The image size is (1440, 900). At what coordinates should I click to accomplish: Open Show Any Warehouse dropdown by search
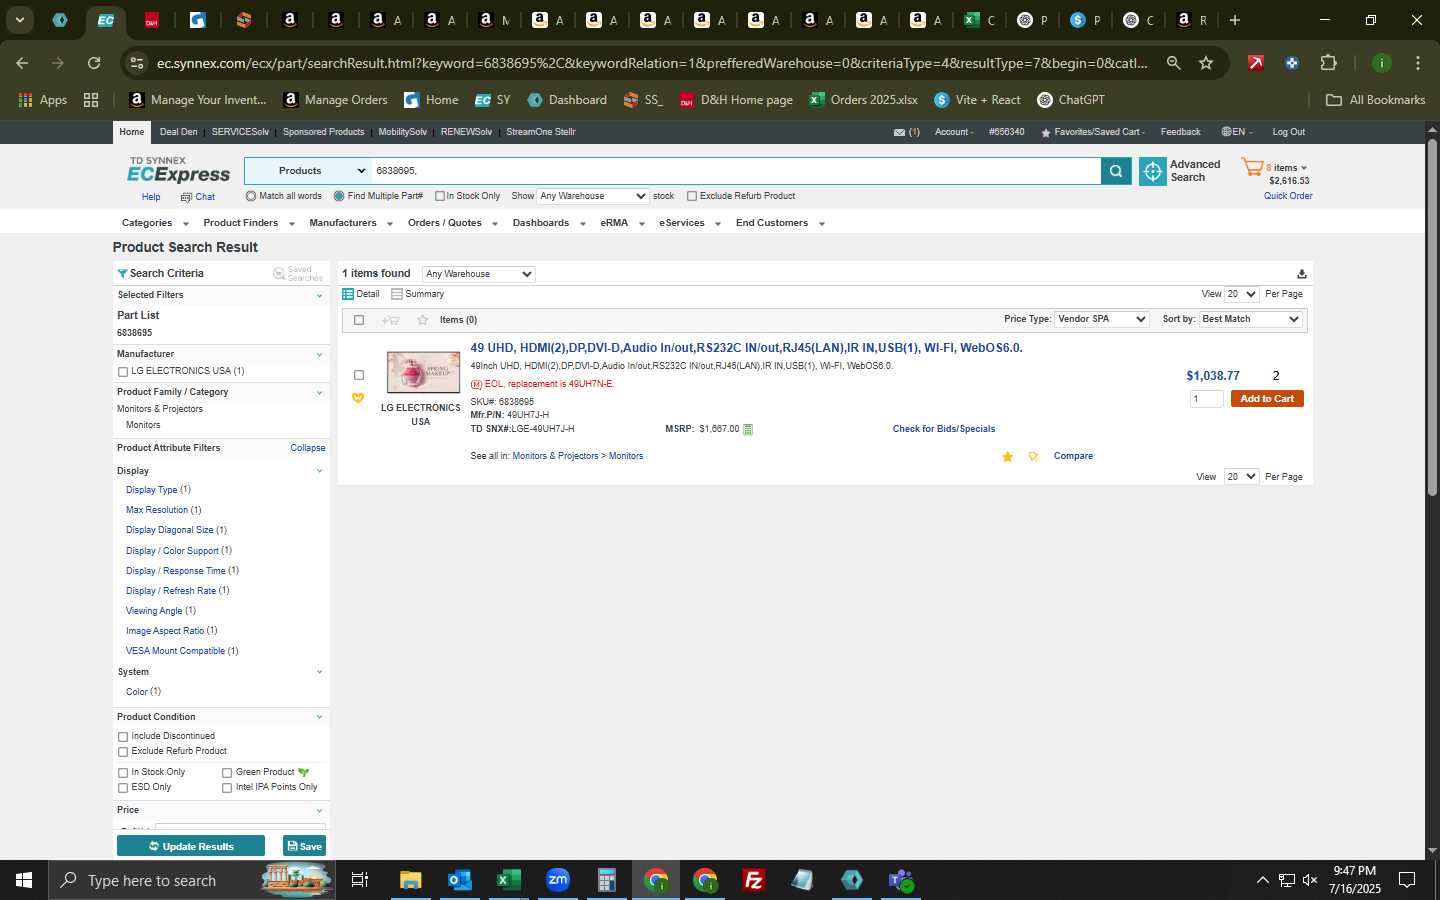(593, 196)
